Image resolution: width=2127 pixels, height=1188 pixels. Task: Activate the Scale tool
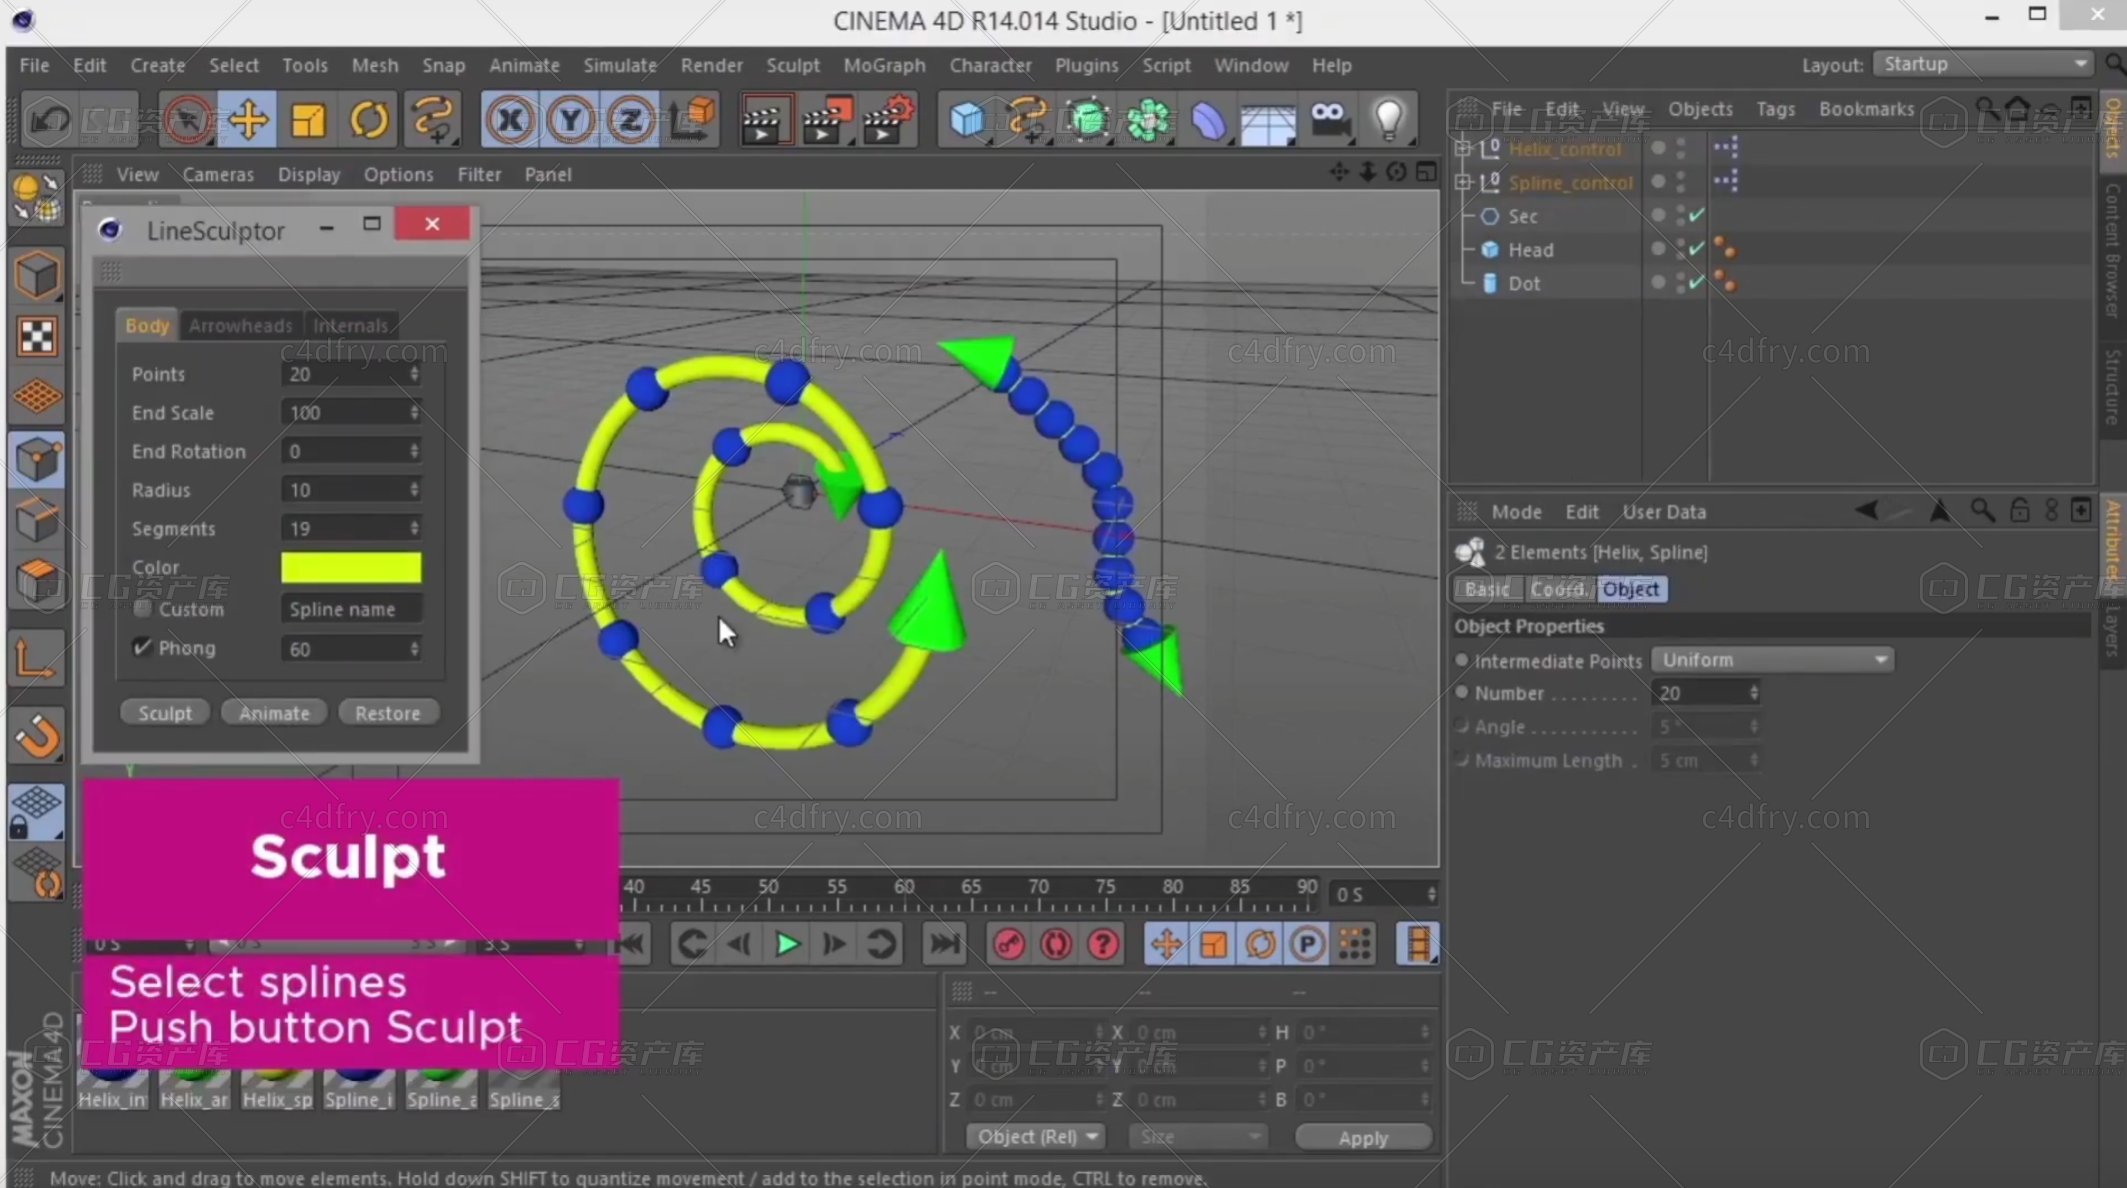[308, 120]
